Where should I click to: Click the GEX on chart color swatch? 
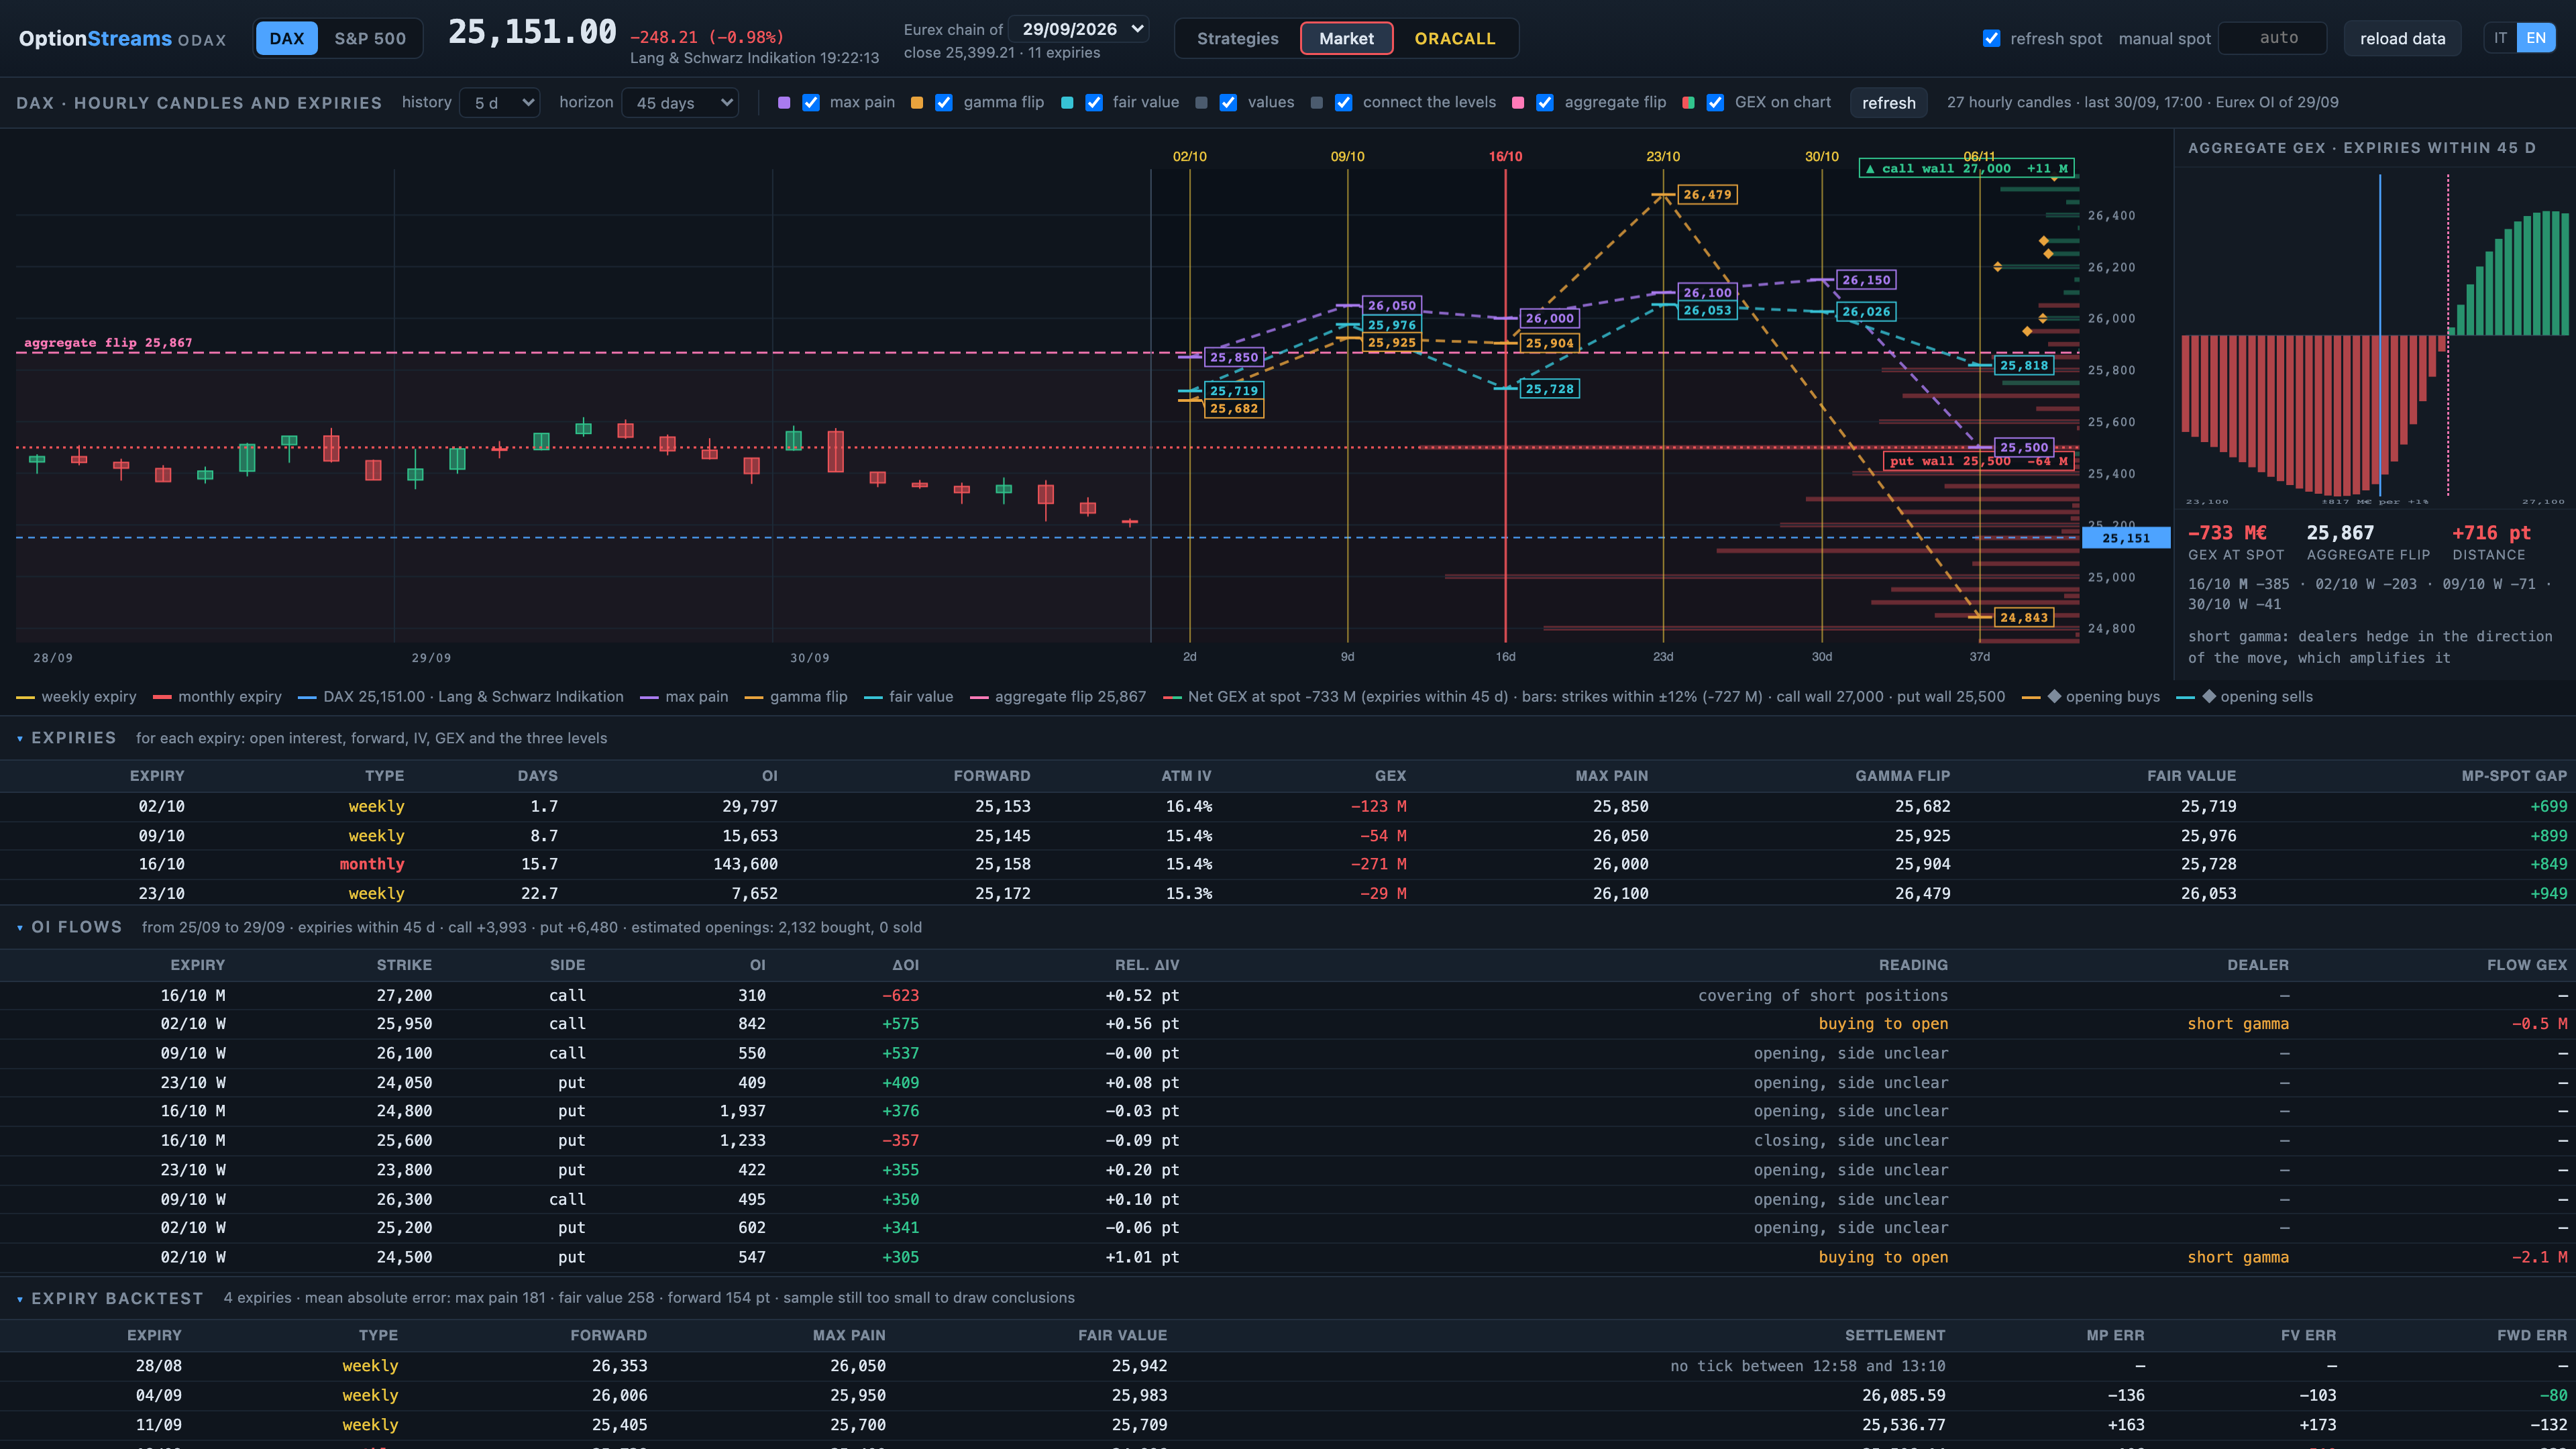click(x=1689, y=102)
